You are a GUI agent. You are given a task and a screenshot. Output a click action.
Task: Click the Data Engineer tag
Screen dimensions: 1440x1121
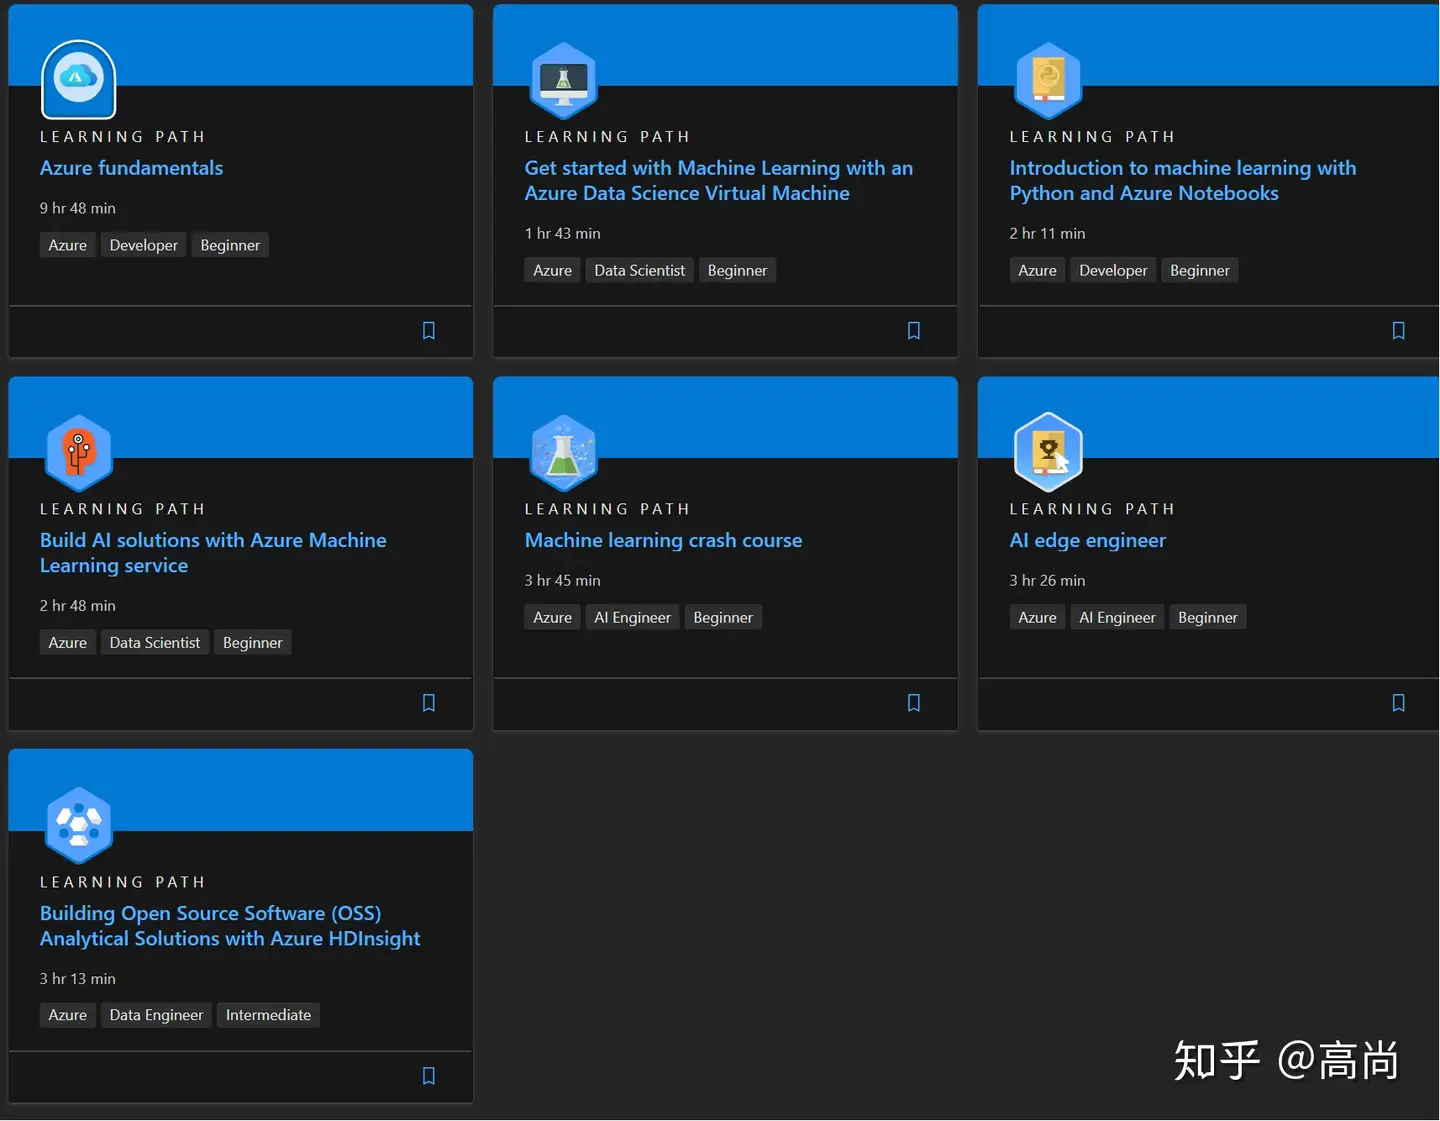click(x=156, y=1015)
